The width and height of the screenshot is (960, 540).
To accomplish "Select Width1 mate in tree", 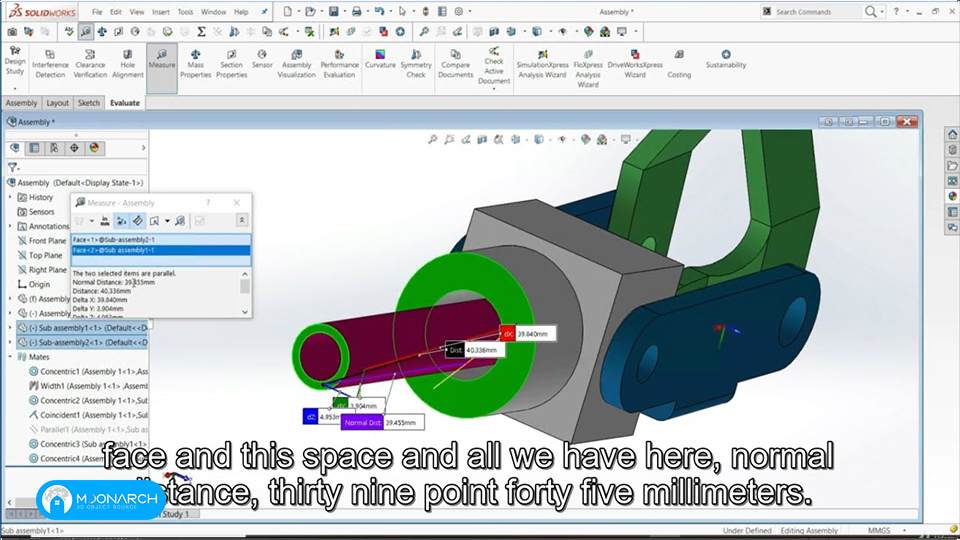I will tap(88, 386).
